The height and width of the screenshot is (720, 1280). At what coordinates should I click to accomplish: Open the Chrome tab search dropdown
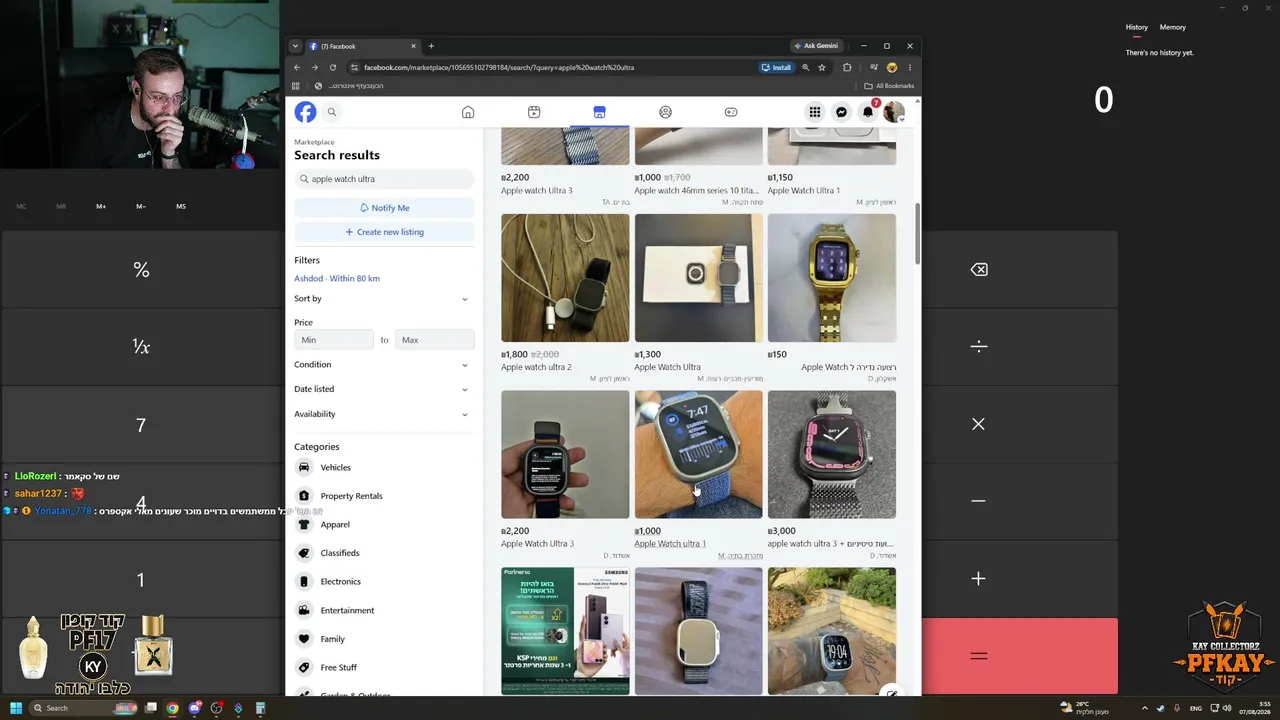click(x=295, y=46)
